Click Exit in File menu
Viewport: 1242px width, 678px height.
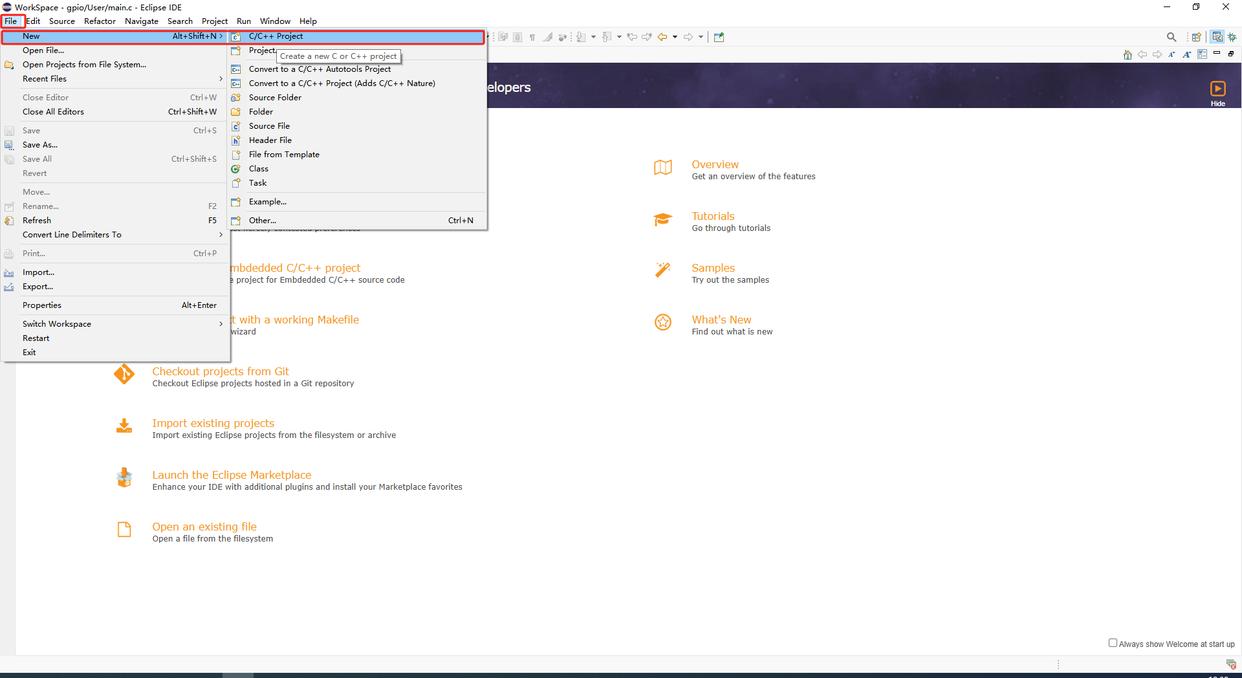116,352
